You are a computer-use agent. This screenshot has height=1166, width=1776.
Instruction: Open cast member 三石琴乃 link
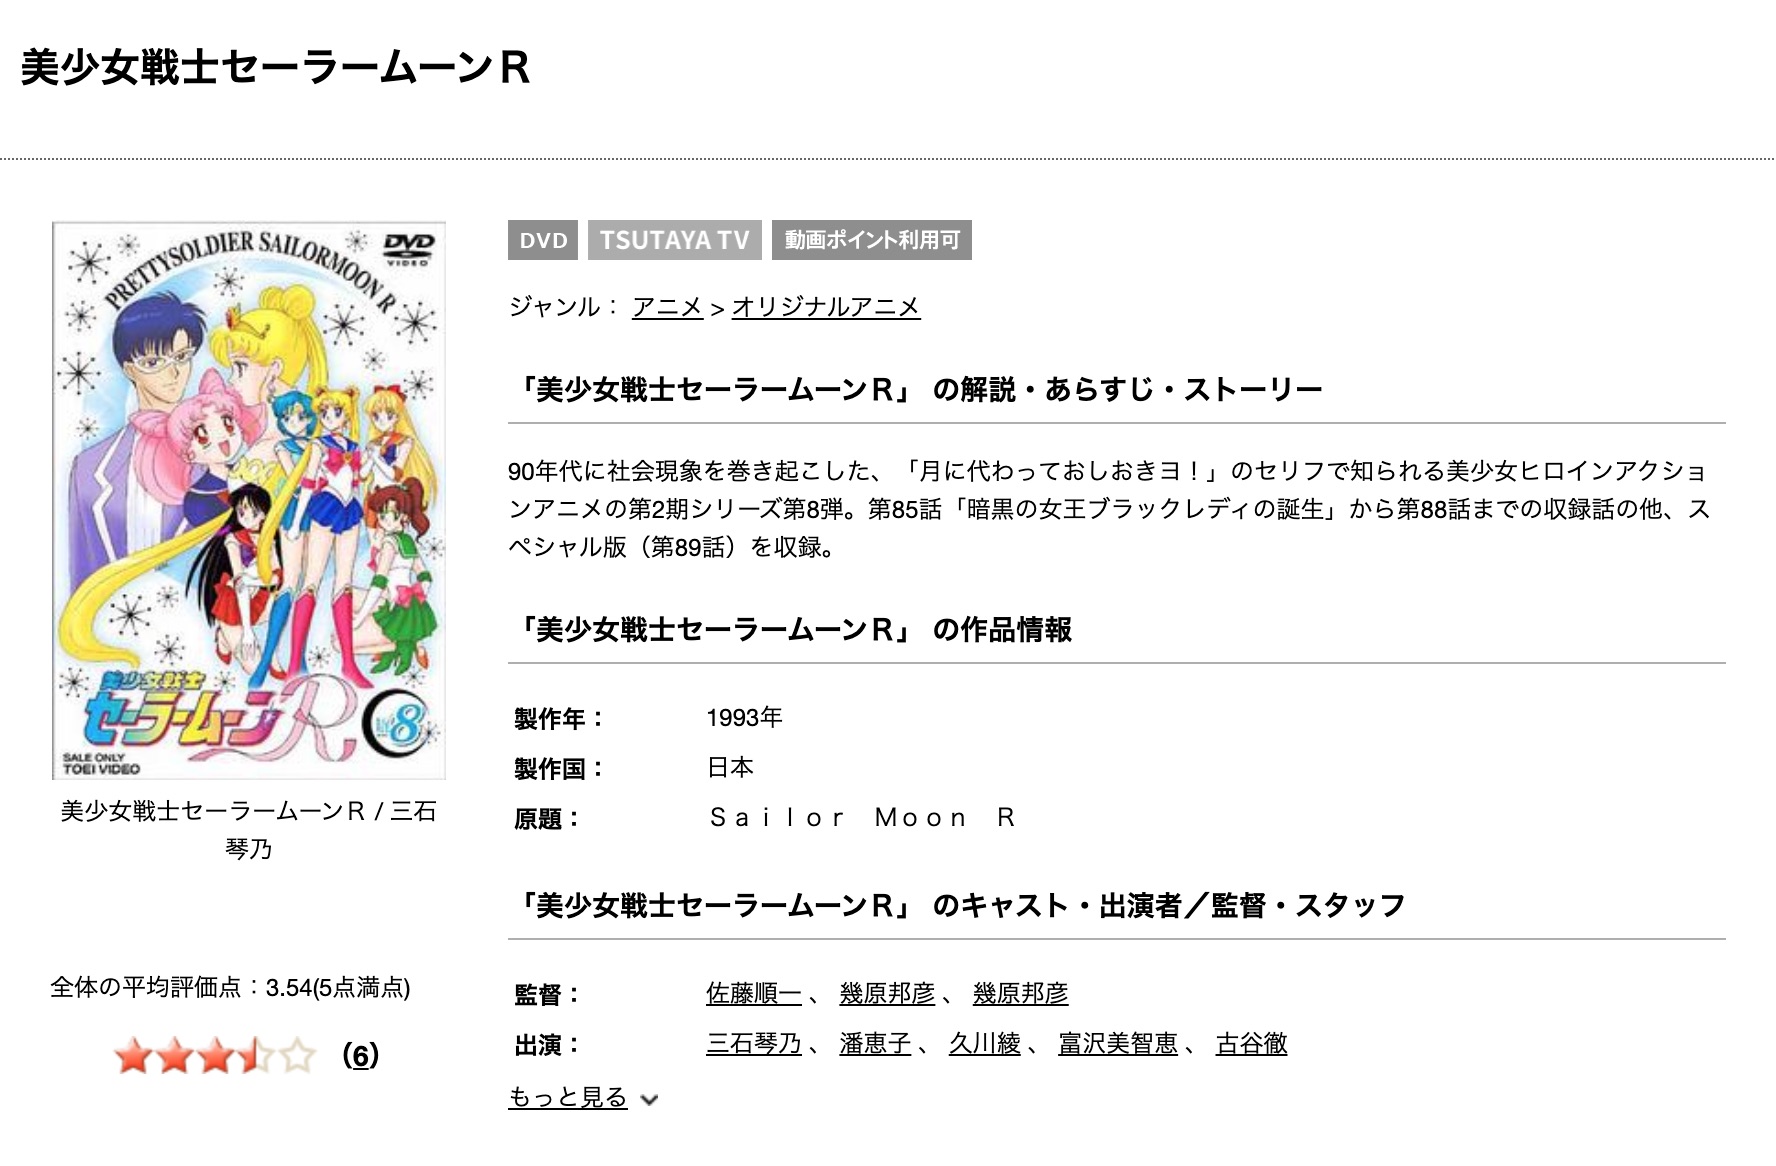tap(754, 1043)
